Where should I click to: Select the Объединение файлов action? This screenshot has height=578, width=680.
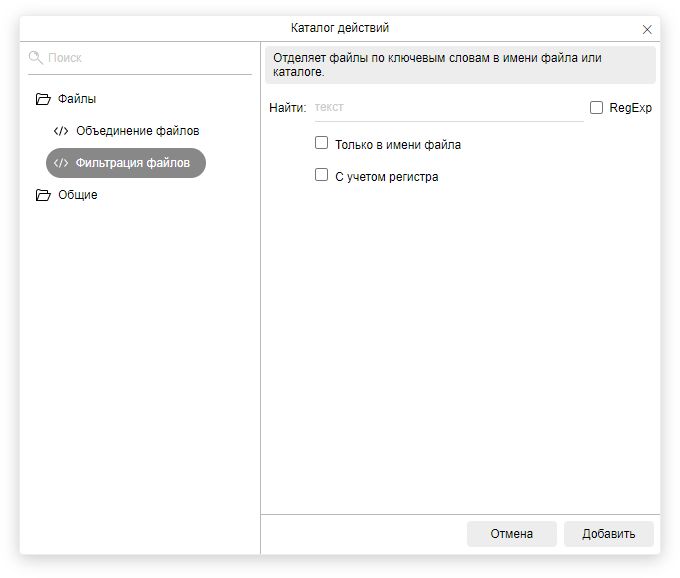pos(137,131)
